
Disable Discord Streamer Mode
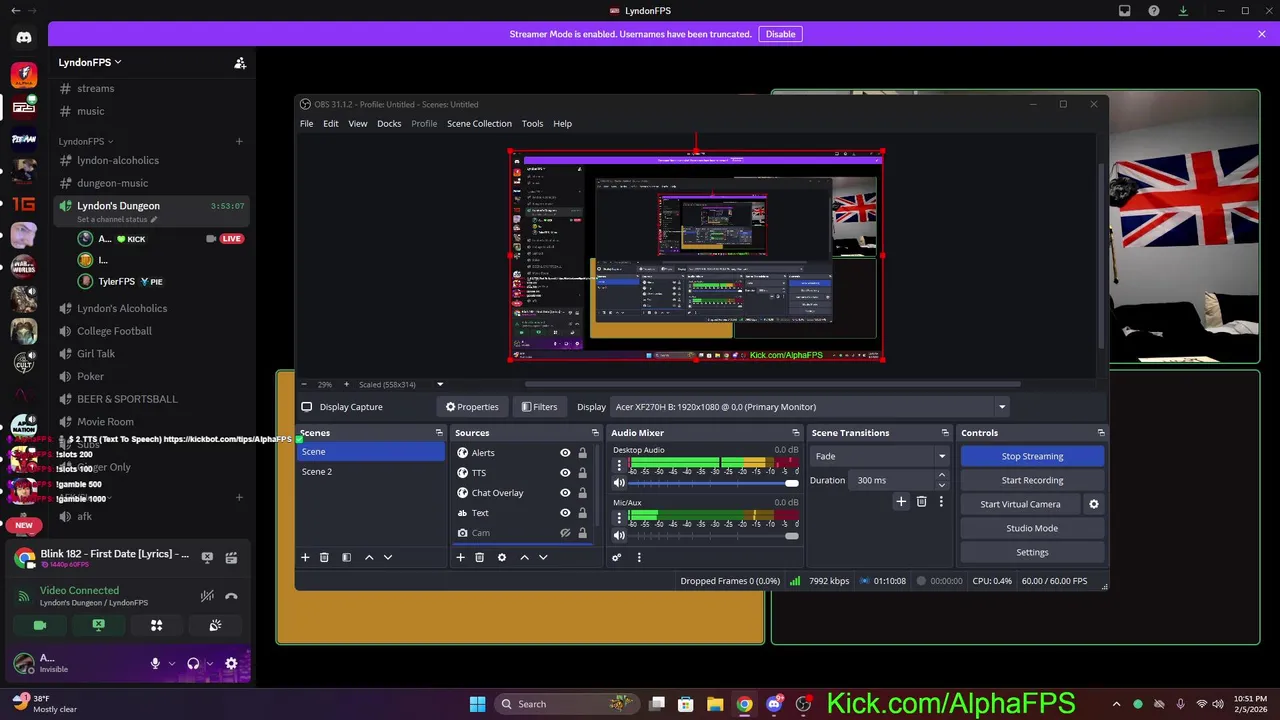click(x=780, y=34)
